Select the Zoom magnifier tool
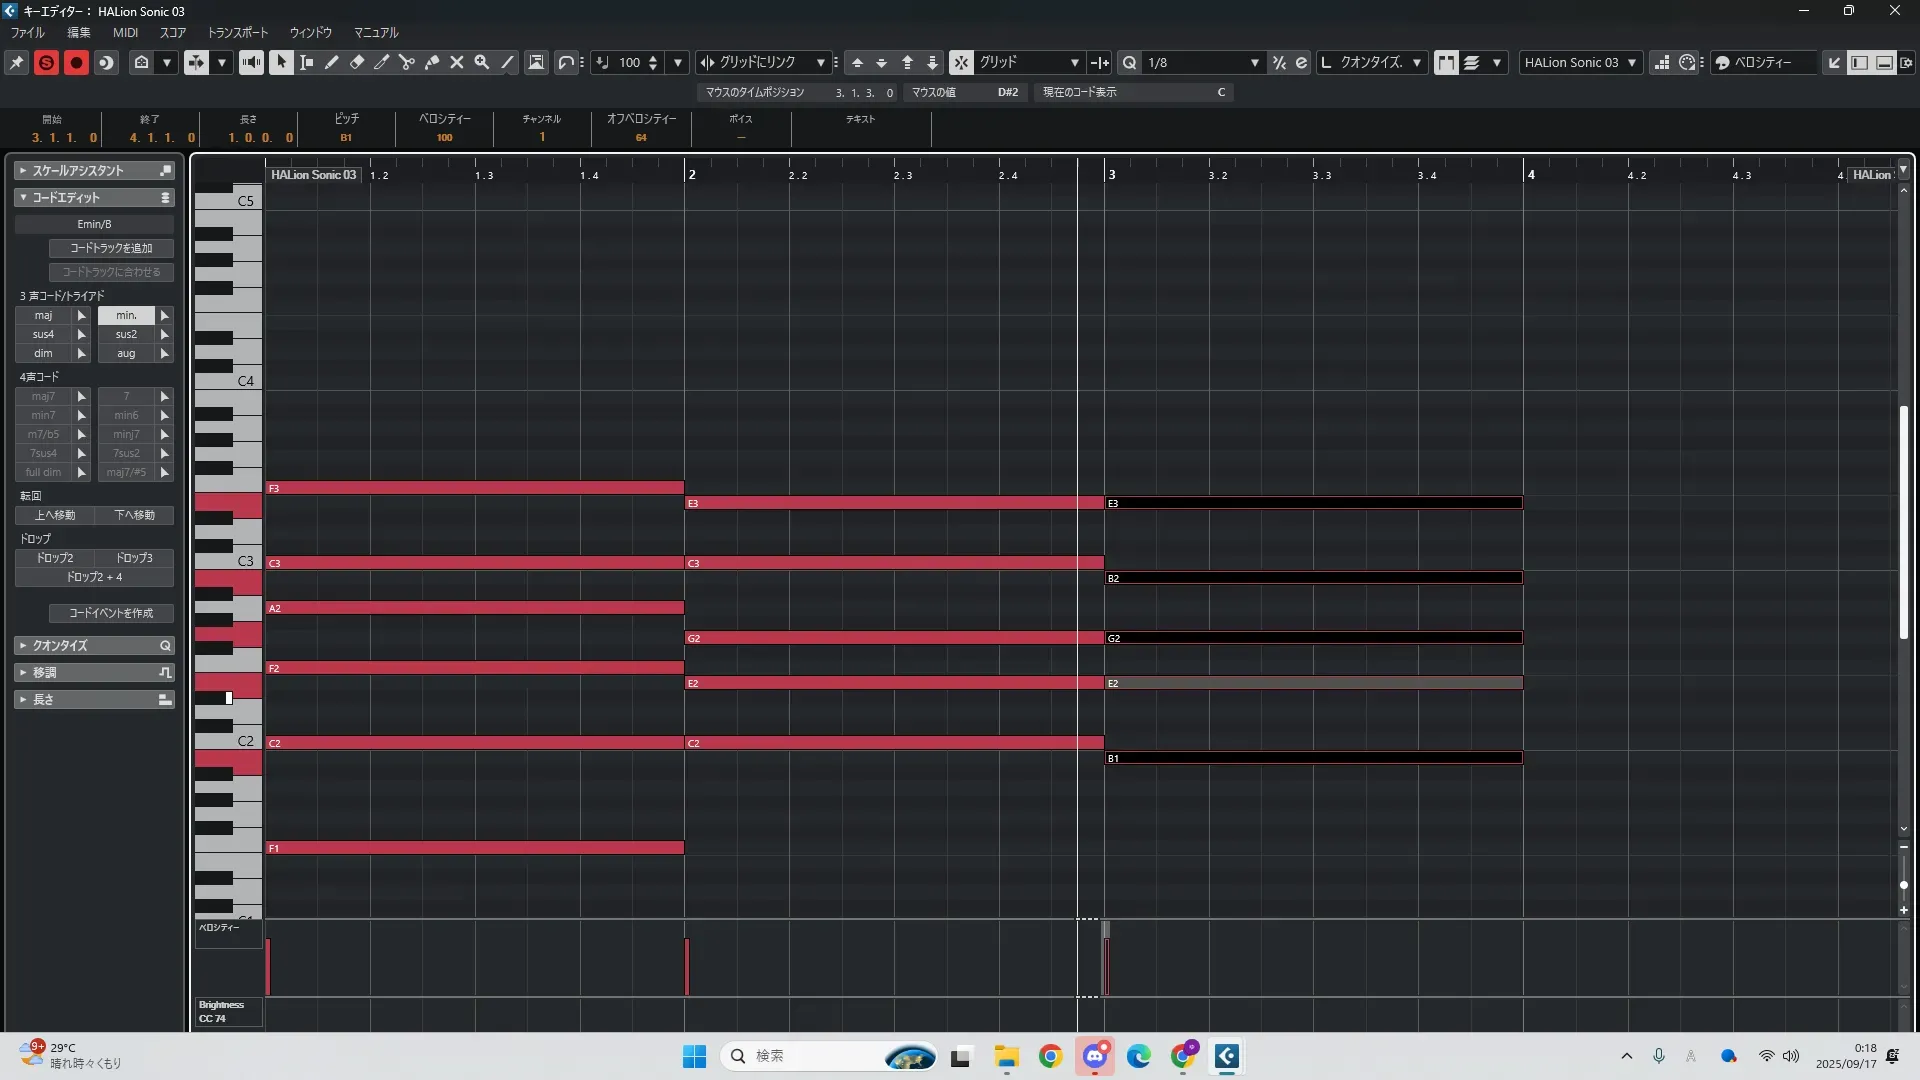Viewport: 1920px width, 1080px height. pyautogui.click(x=482, y=62)
